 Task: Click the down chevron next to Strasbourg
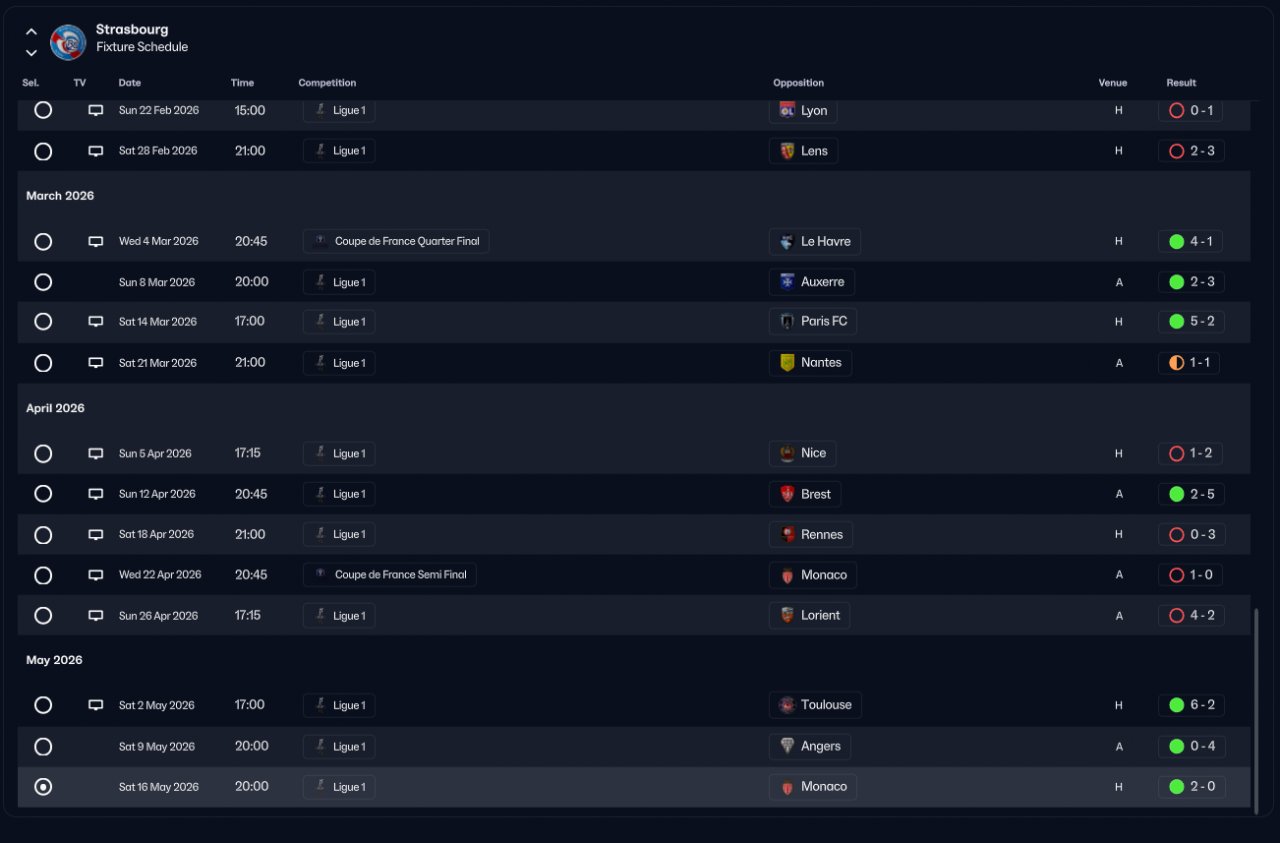tap(31, 52)
